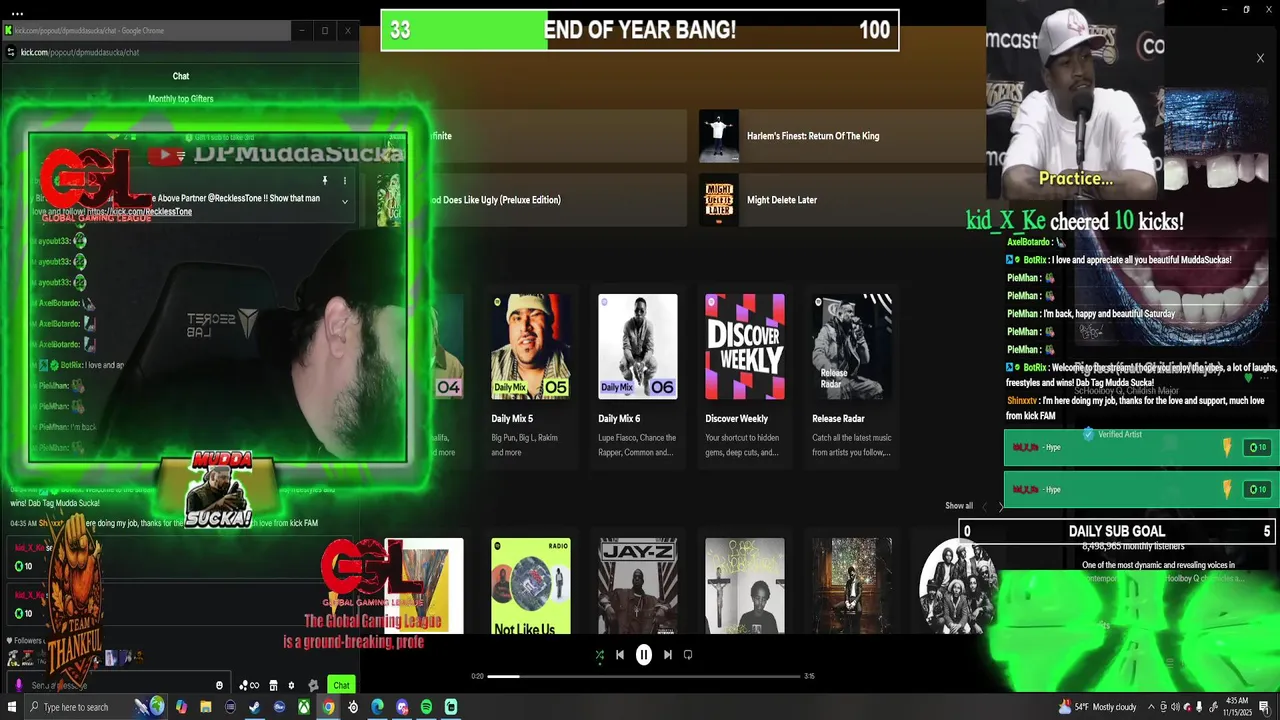Open the Kicks gifting icon in chat
The height and width of the screenshot is (720, 1280).
coord(249,685)
